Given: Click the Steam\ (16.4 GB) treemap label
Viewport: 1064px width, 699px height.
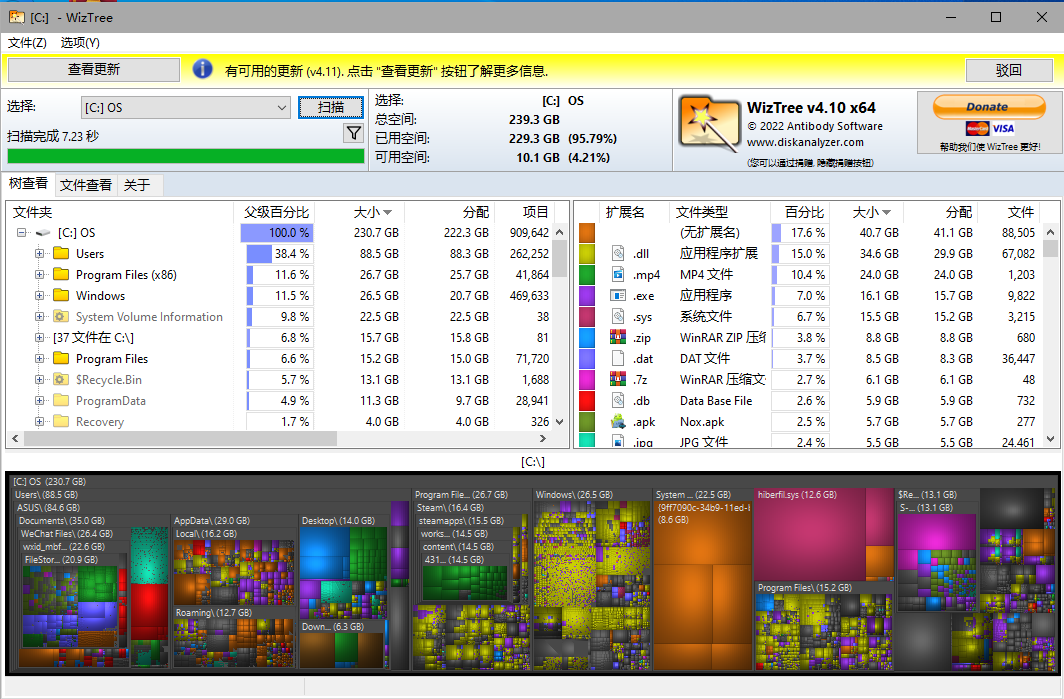Looking at the screenshot, I should point(450,508).
